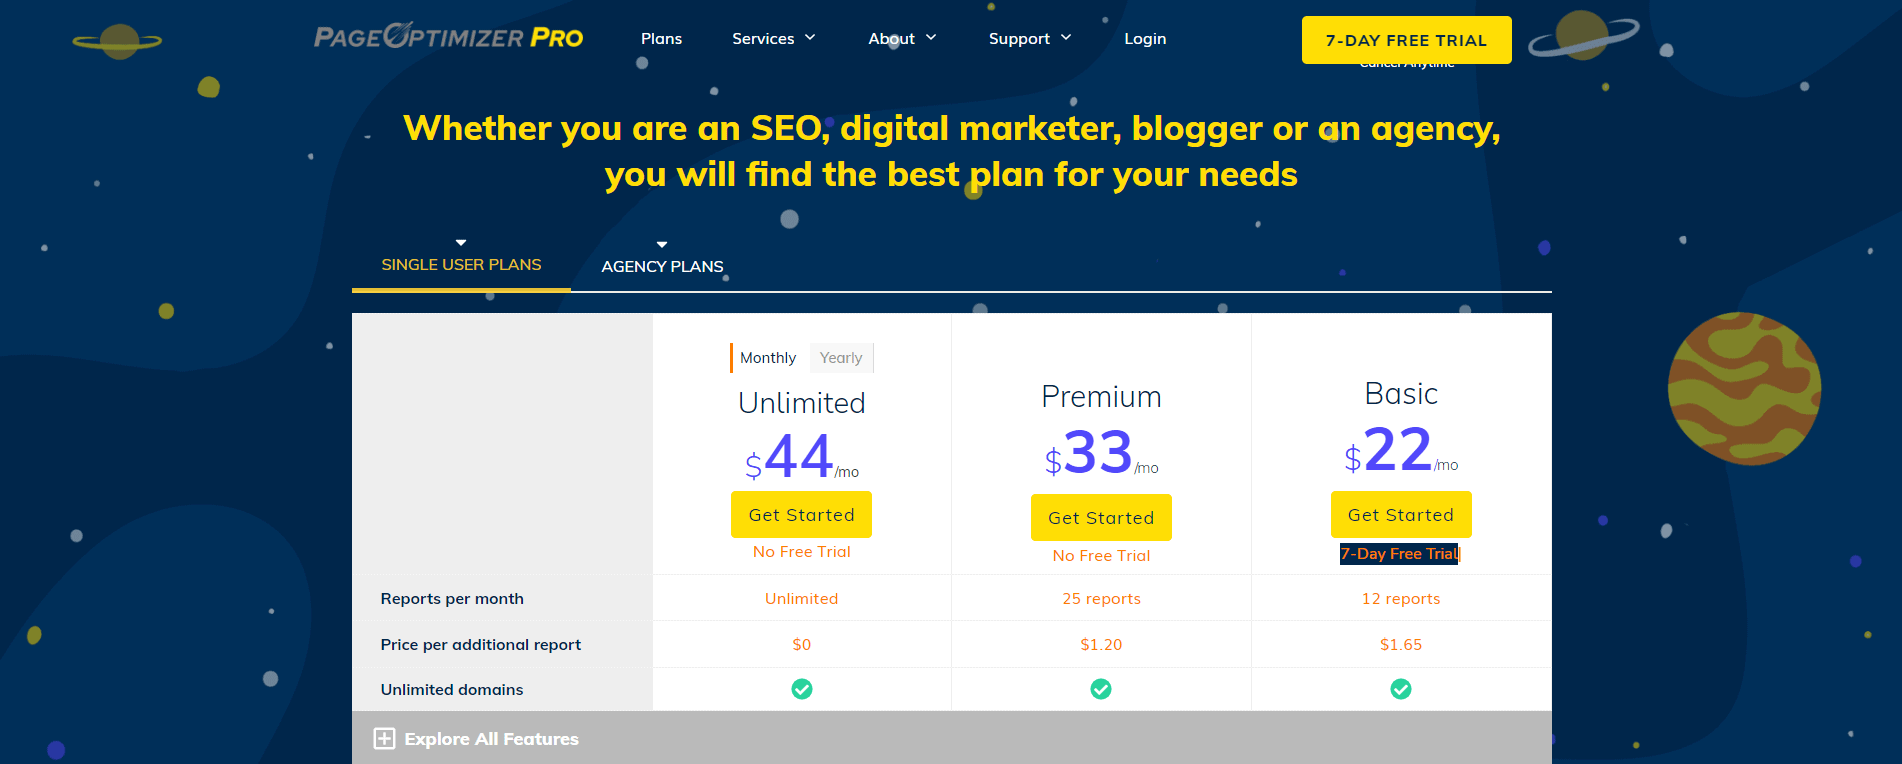The height and width of the screenshot is (764, 1902).
Task: Click the Unlimited domains checkmark for Basic plan
Action: (x=1401, y=689)
